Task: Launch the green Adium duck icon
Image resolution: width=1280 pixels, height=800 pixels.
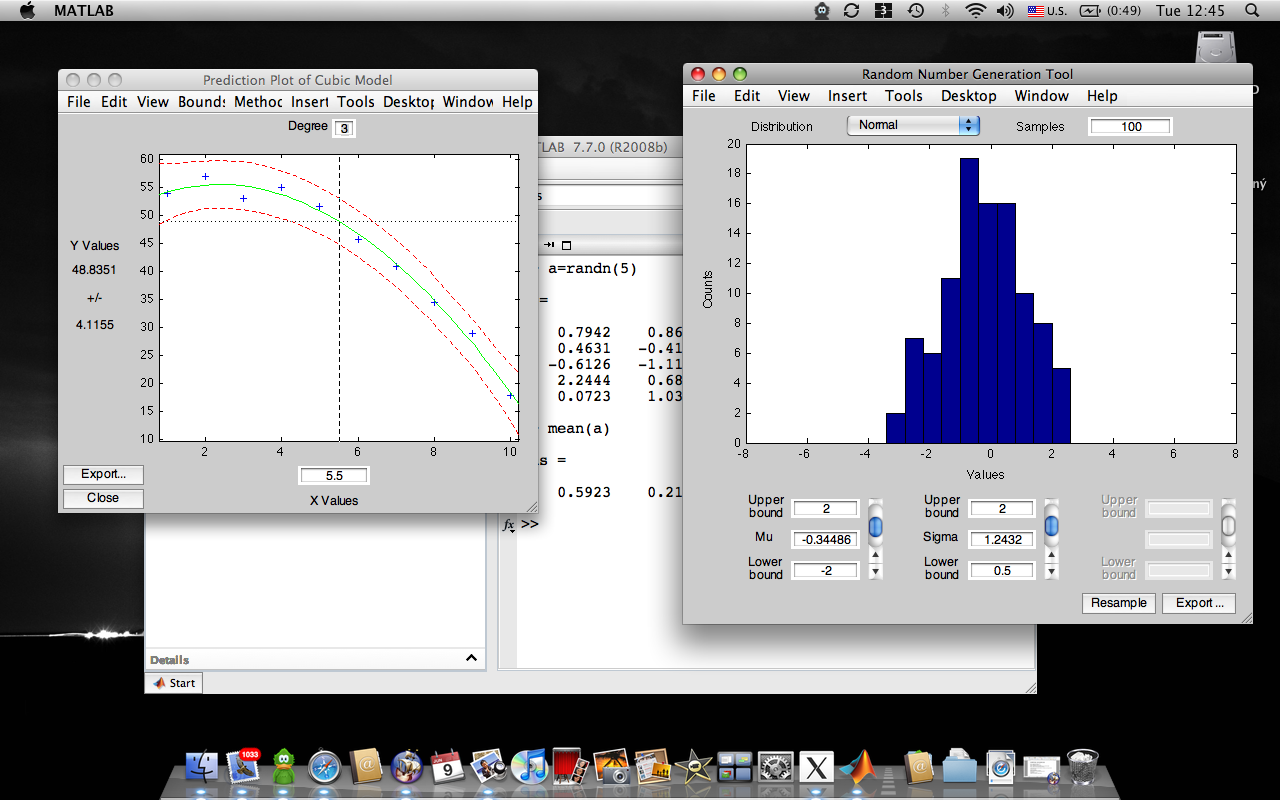Action: pos(285,767)
